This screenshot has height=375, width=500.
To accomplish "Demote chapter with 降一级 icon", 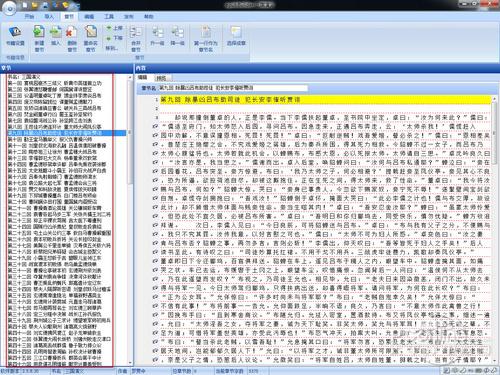I will click(x=177, y=36).
